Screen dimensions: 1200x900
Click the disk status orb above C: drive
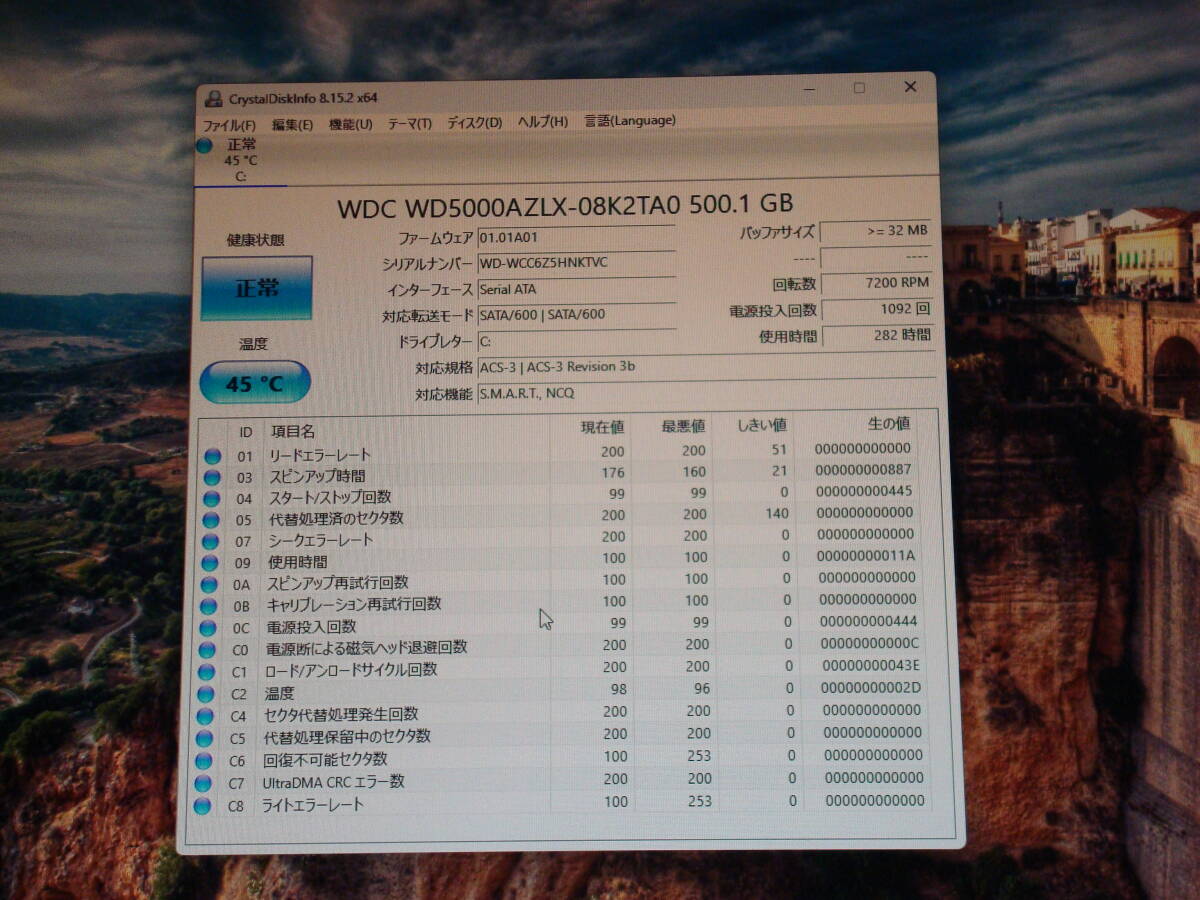[x=205, y=146]
